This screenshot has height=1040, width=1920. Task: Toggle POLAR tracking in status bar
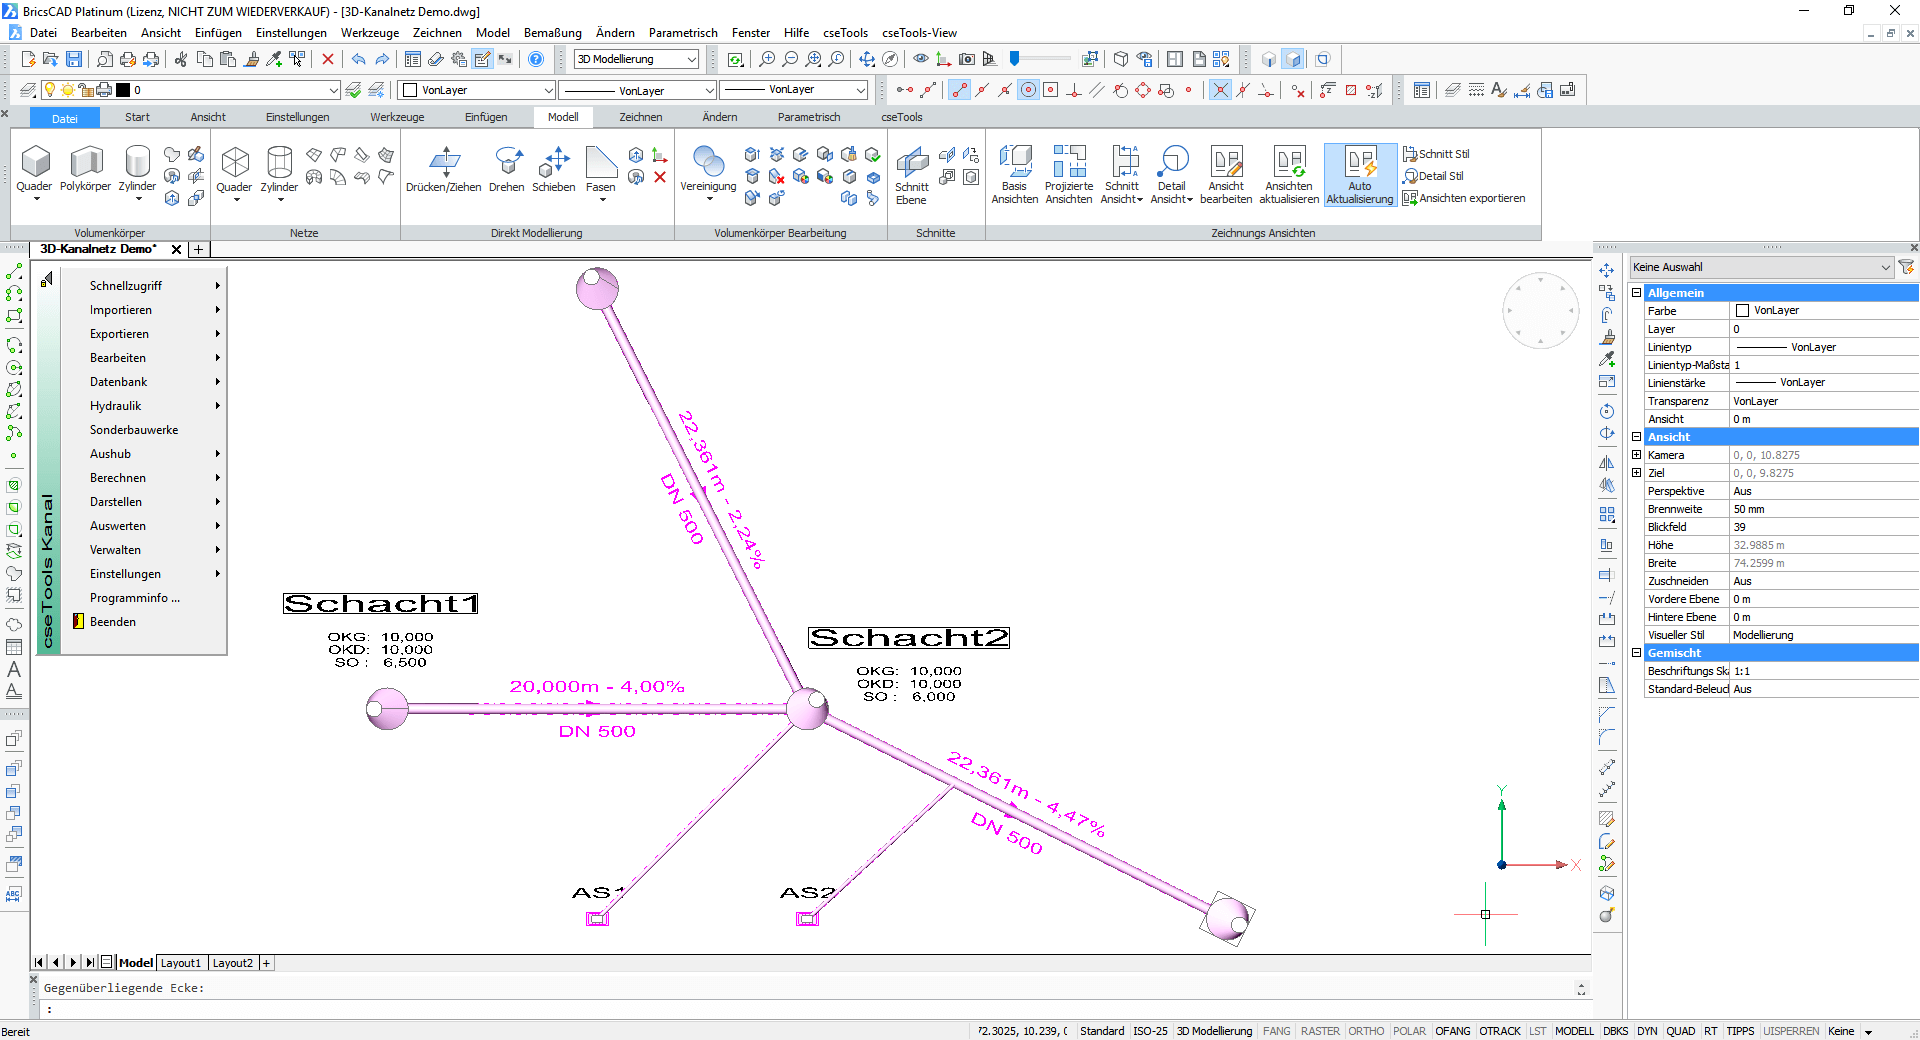(x=1409, y=1031)
